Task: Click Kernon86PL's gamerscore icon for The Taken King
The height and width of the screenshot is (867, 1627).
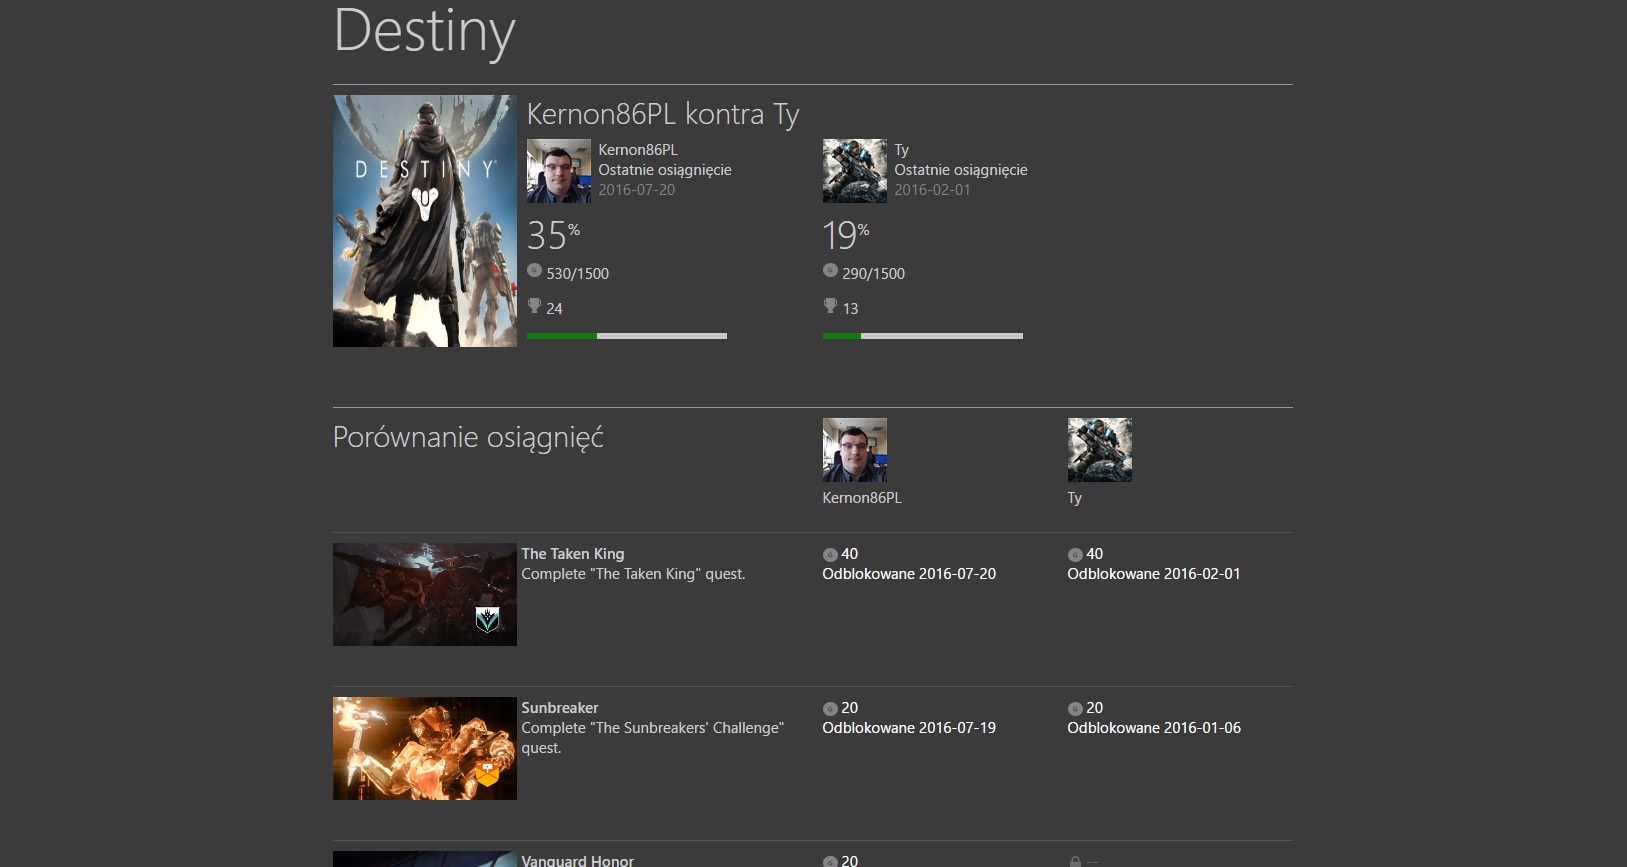Action: point(830,555)
